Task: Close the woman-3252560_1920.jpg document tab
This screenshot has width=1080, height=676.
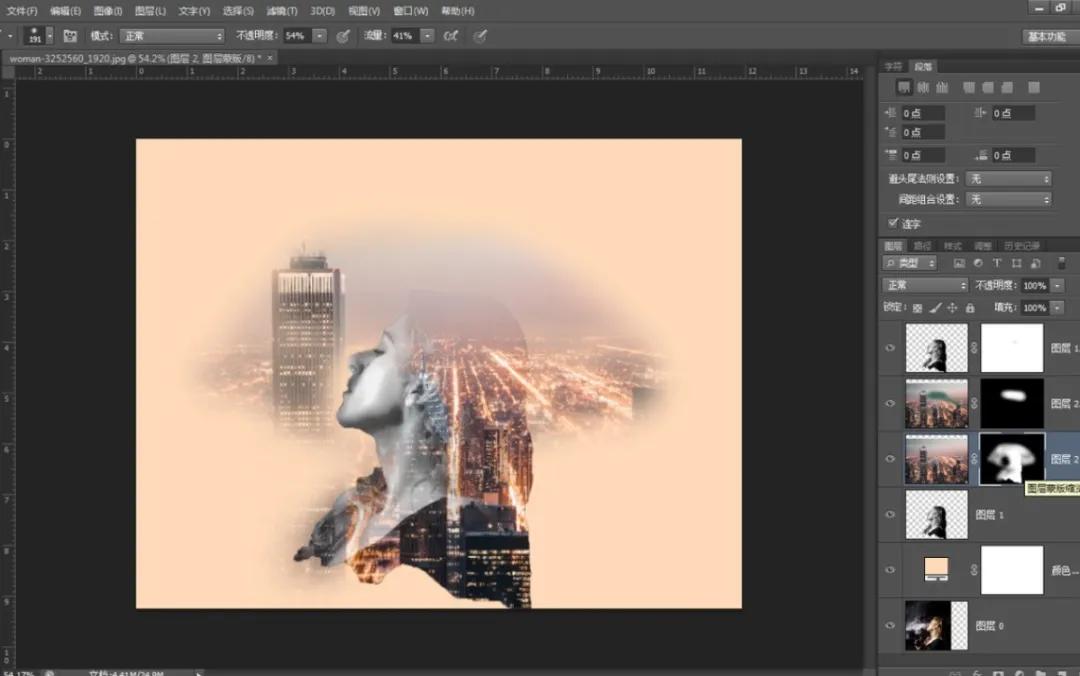Action: (x=270, y=59)
